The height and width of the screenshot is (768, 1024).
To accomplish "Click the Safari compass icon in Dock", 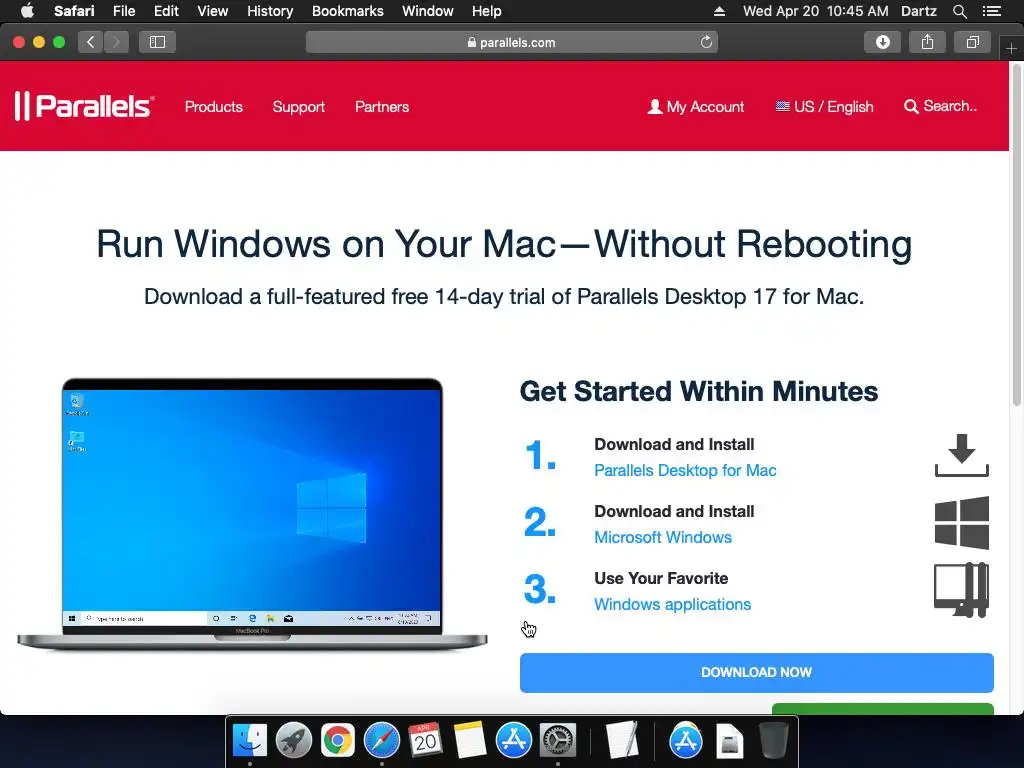I will [381, 741].
